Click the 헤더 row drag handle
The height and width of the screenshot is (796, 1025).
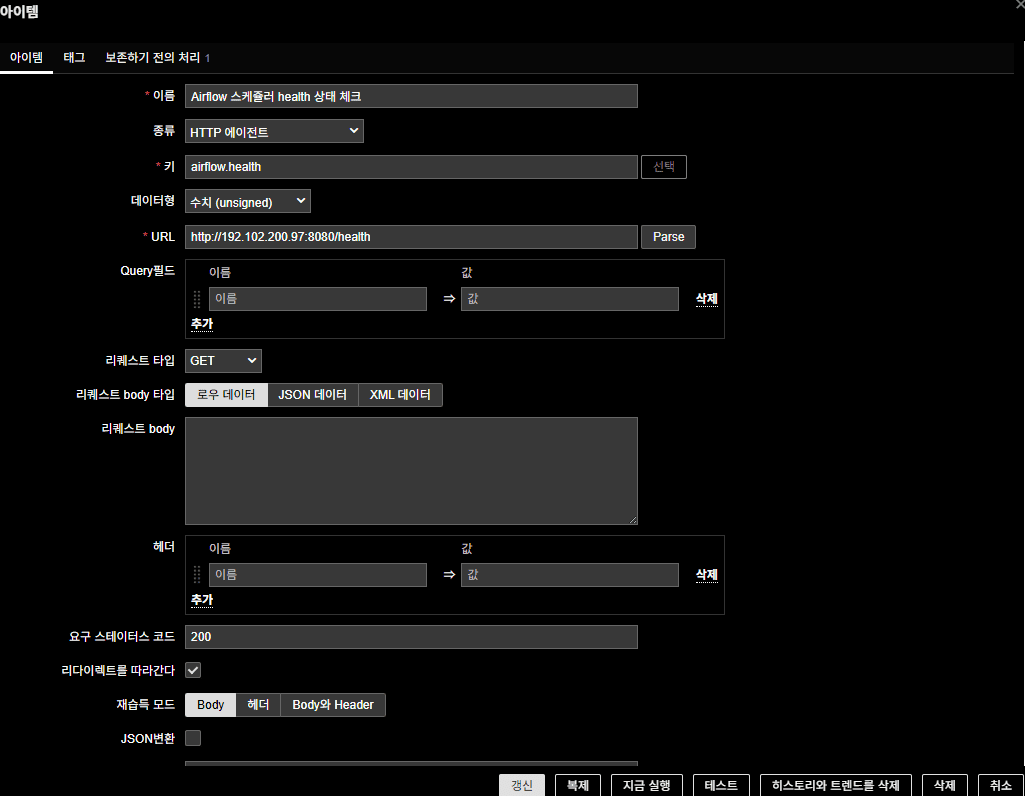(196, 574)
